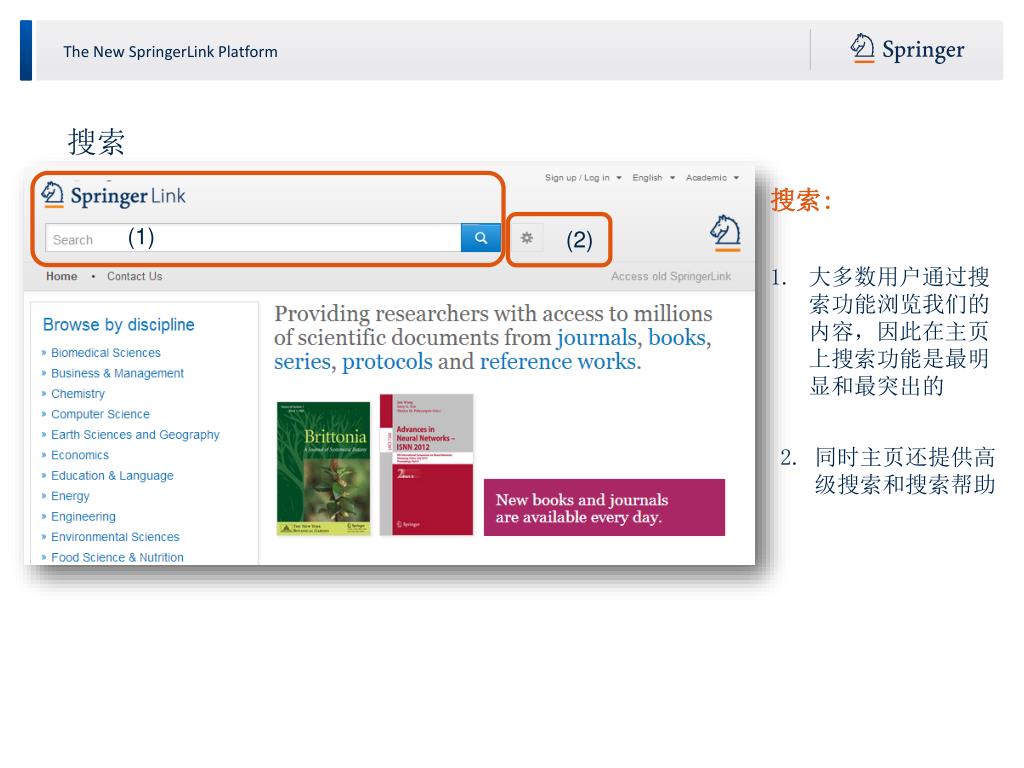The height and width of the screenshot is (768, 1024).
Task: Open the Sign up / Log in dropdown
Action: (583, 178)
